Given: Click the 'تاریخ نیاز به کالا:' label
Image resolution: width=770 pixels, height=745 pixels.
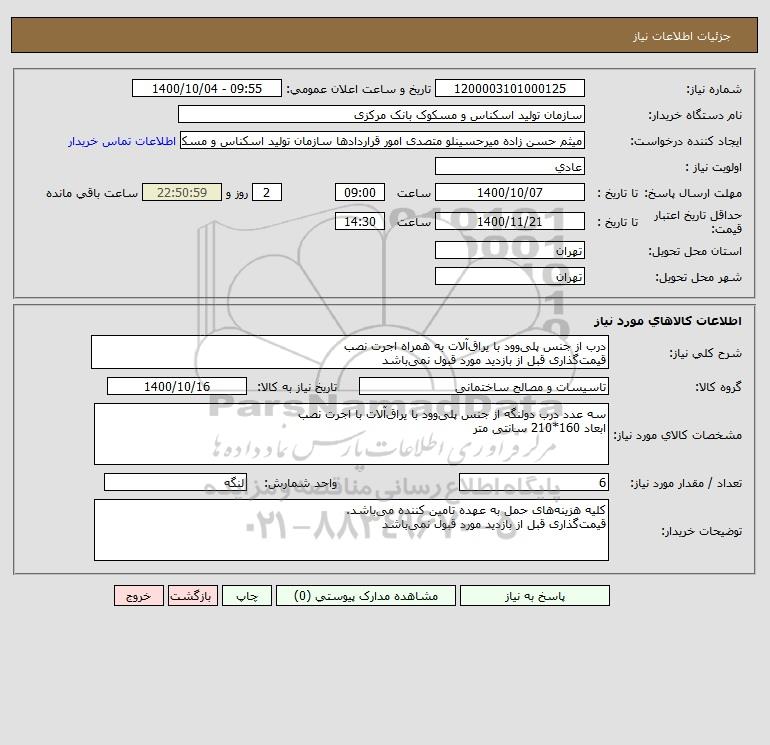Looking at the screenshot, I should [297, 387].
